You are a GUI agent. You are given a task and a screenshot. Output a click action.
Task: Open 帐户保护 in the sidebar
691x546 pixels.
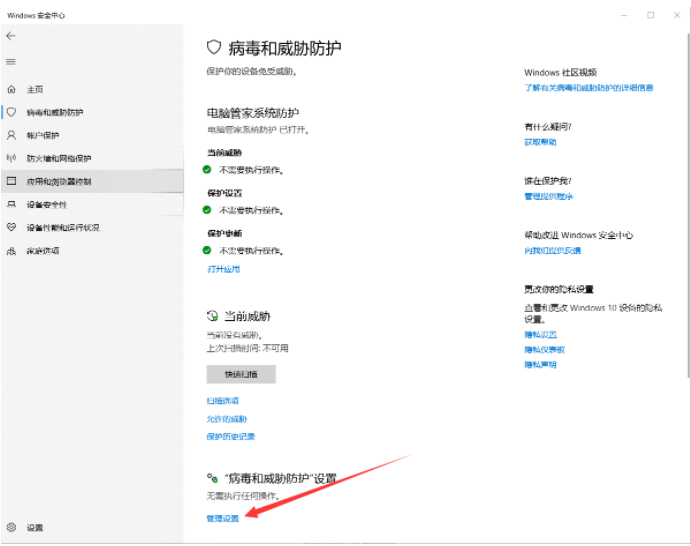pyautogui.click(x=93, y=135)
